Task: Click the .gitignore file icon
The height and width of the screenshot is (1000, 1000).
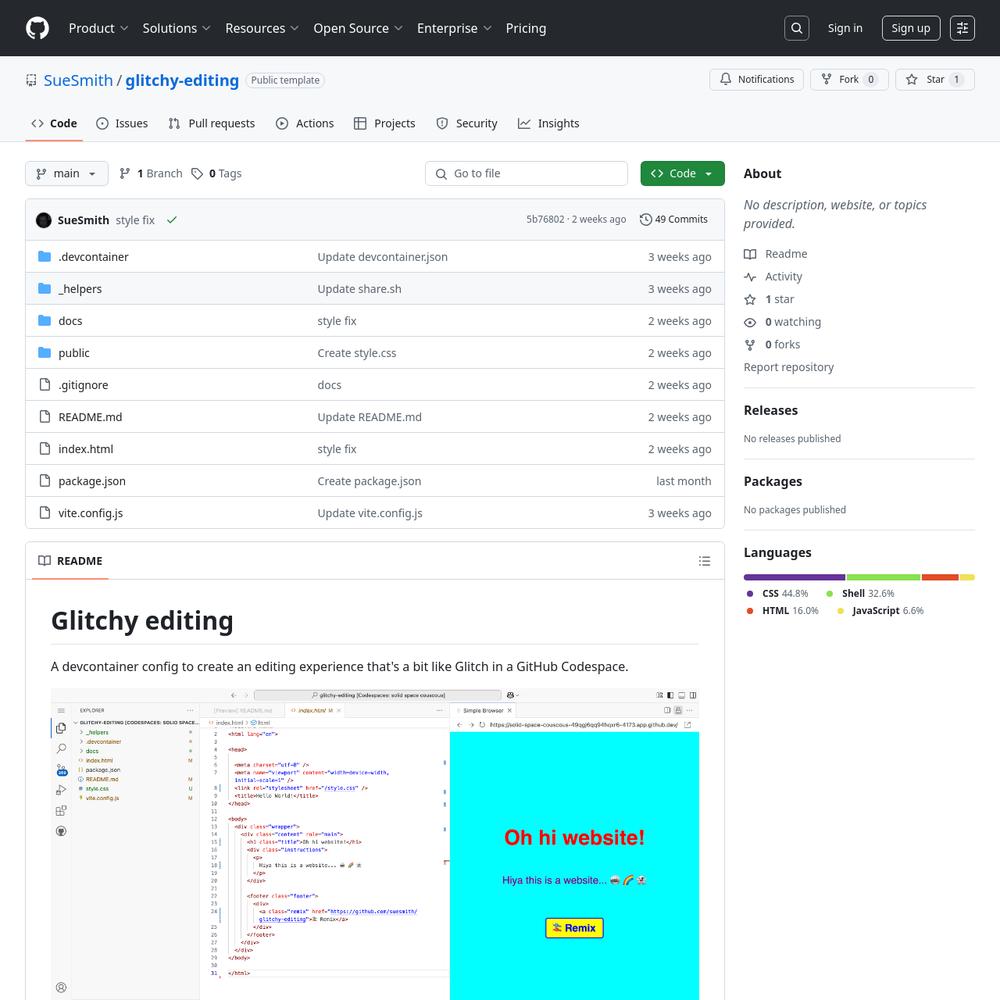Action: point(45,385)
